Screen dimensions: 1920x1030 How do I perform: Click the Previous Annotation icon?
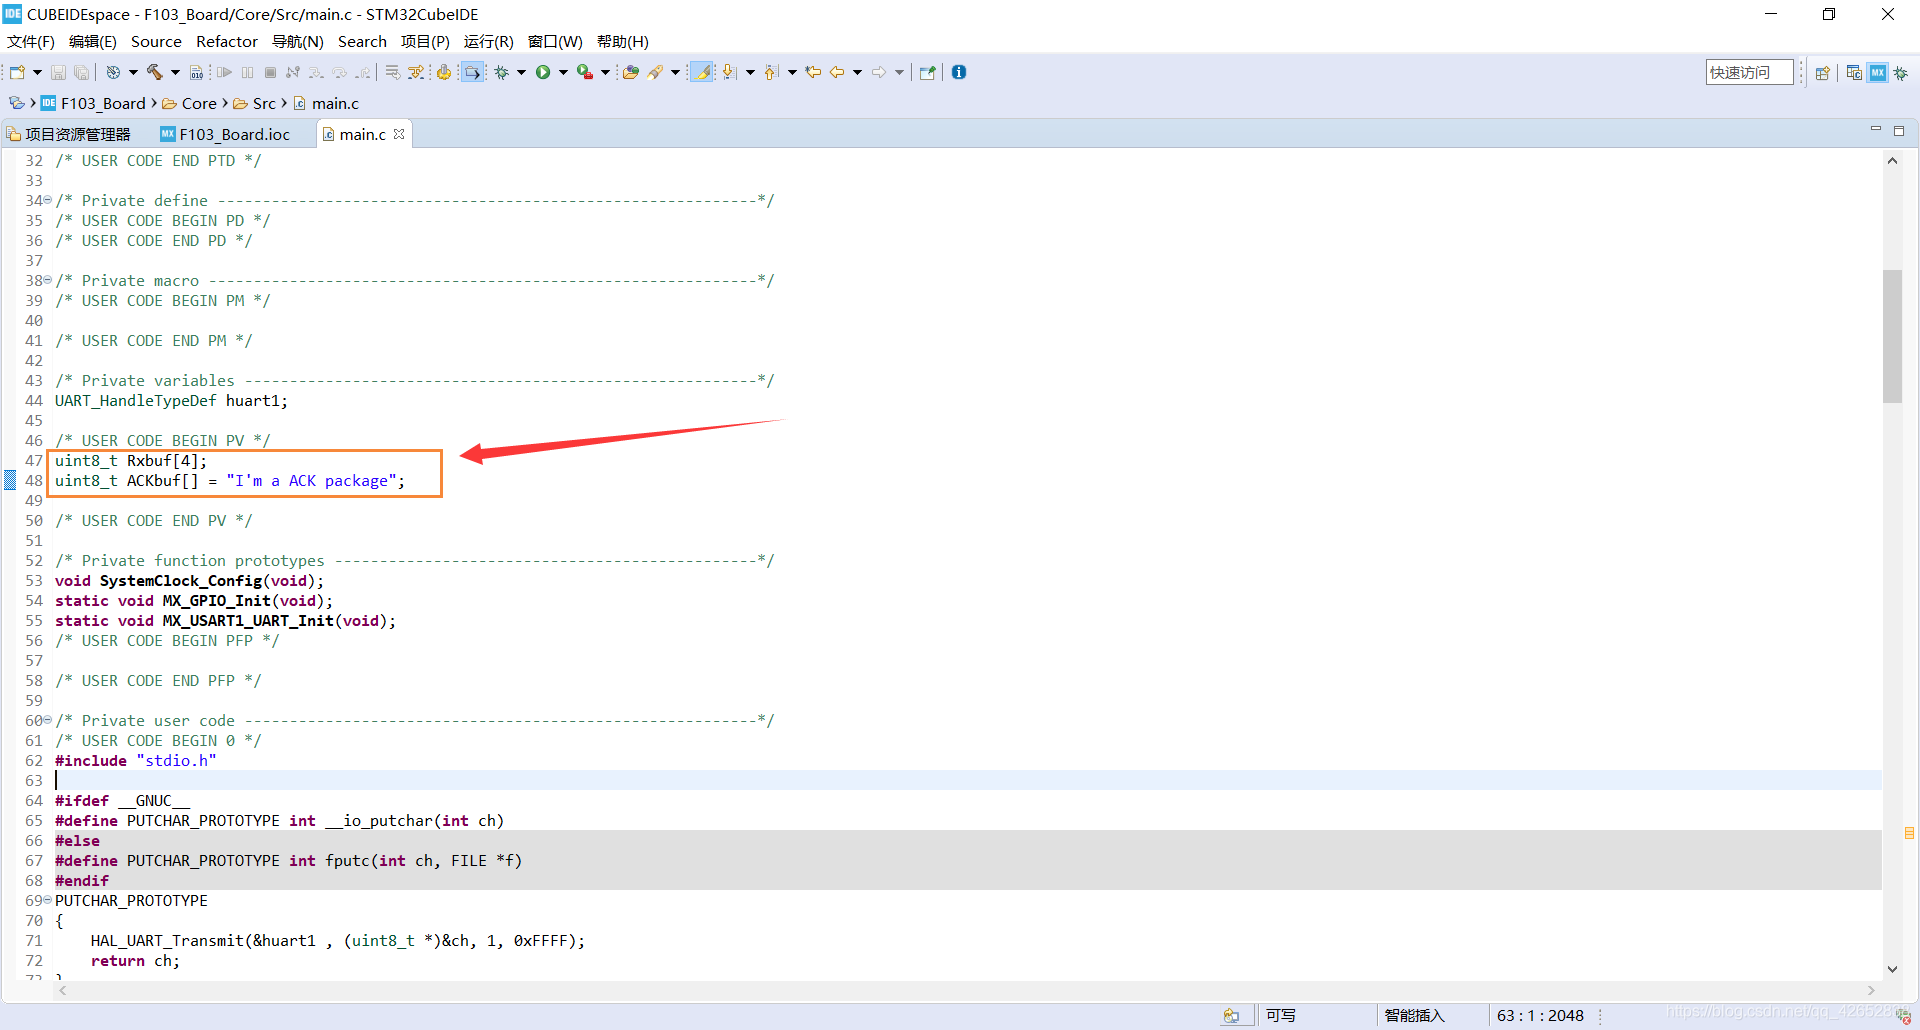click(x=771, y=72)
